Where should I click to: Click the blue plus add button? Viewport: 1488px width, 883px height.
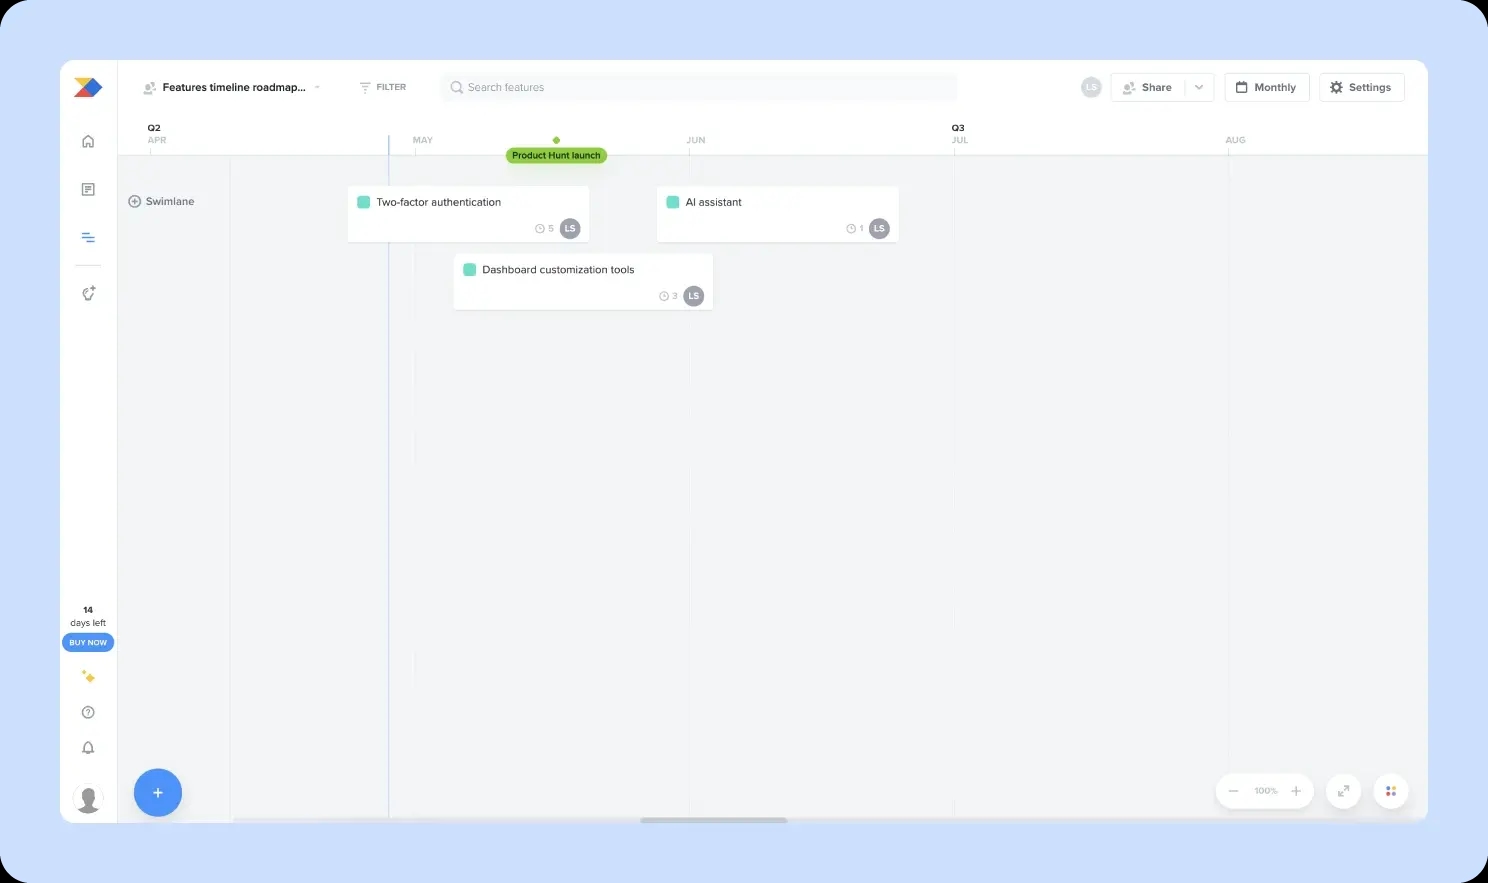[158, 792]
